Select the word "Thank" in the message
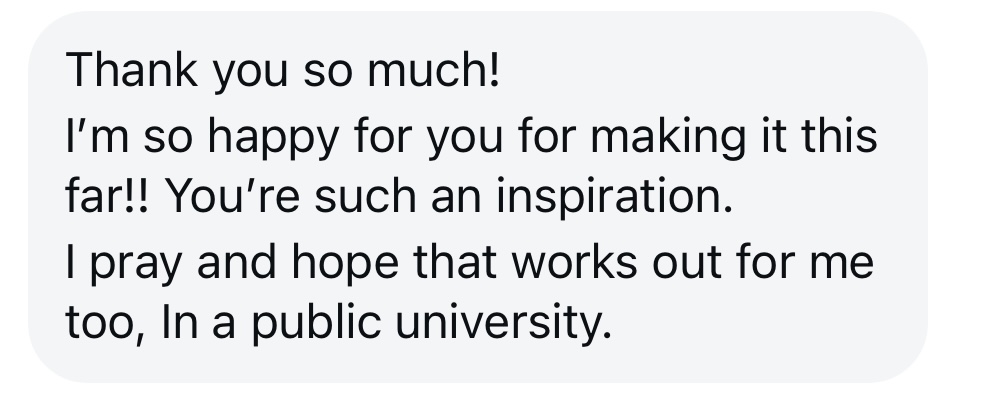 pos(132,70)
